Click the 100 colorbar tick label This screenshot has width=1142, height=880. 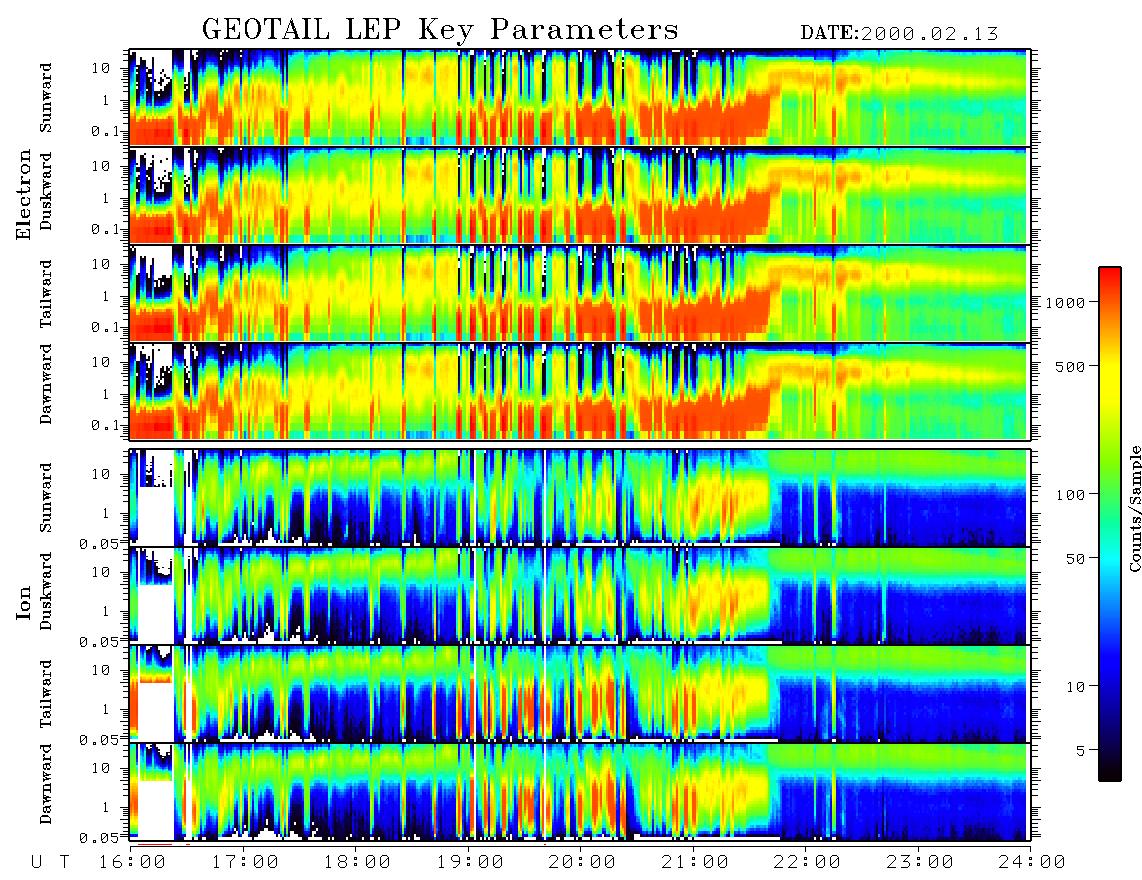coord(1070,495)
